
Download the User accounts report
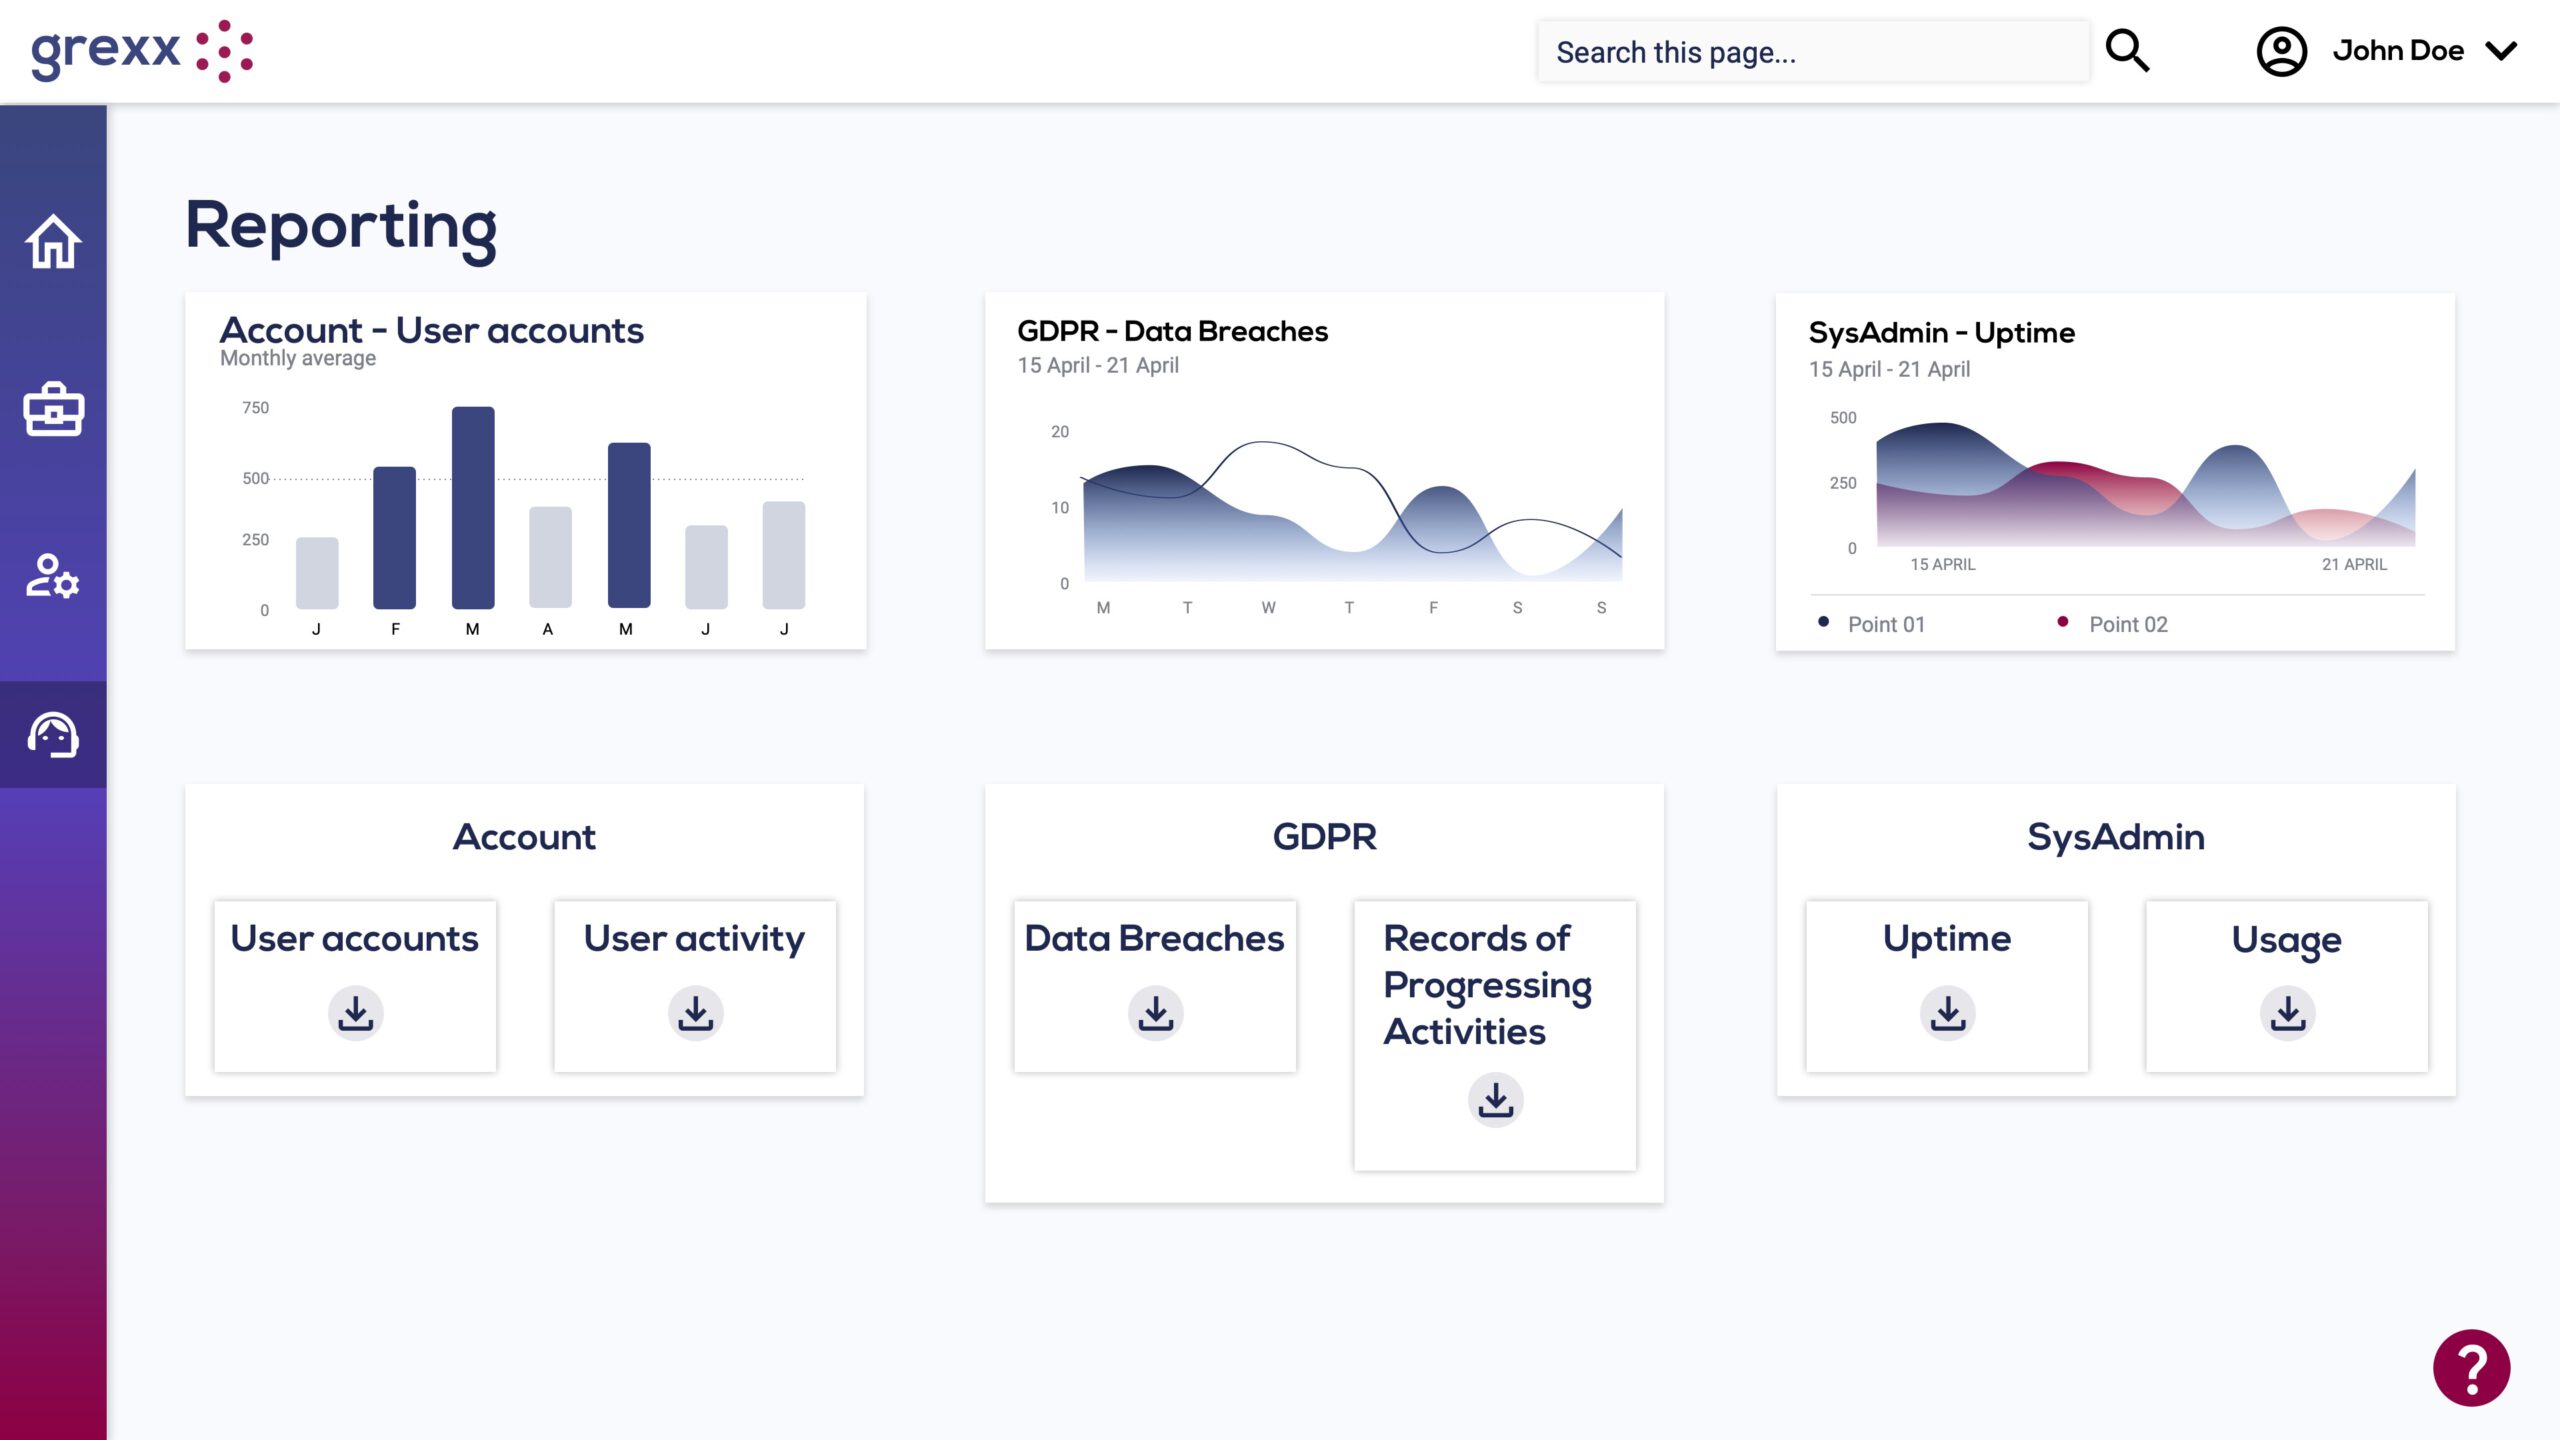pyautogui.click(x=355, y=1013)
